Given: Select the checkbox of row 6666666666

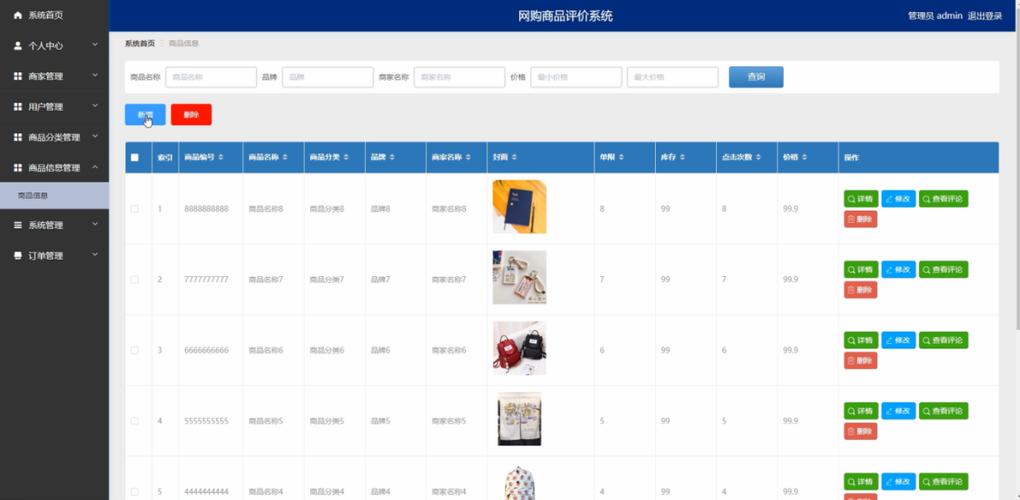Looking at the screenshot, I should [135, 350].
